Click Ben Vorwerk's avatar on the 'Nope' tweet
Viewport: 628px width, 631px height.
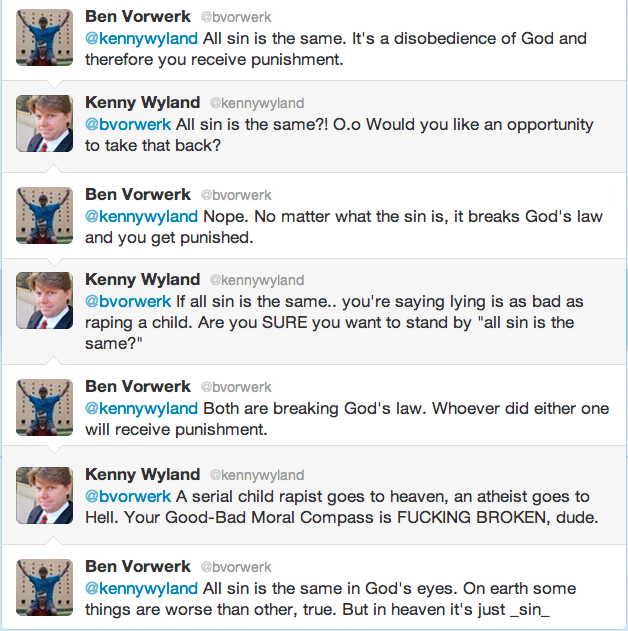(x=44, y=216)
